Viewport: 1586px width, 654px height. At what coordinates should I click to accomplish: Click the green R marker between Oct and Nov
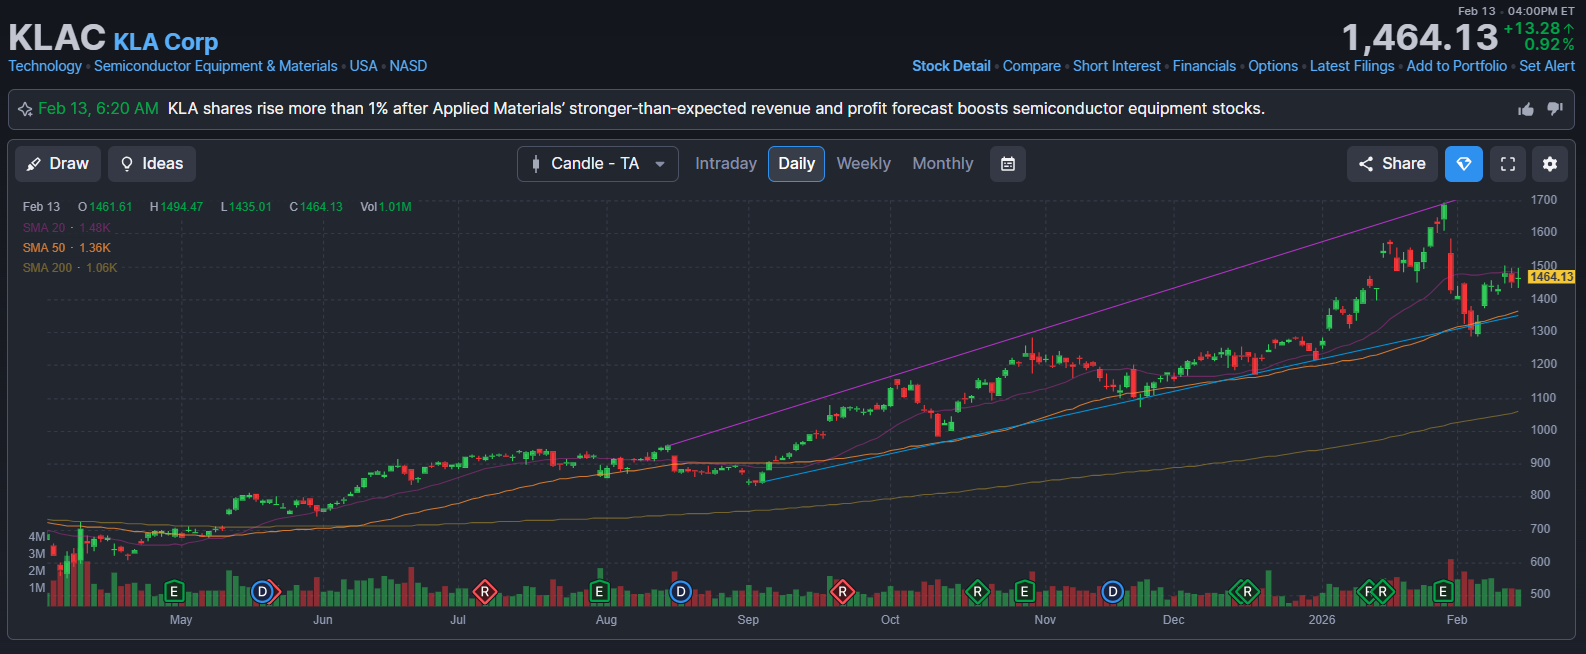pyautogui.click(x=978, y=592)
